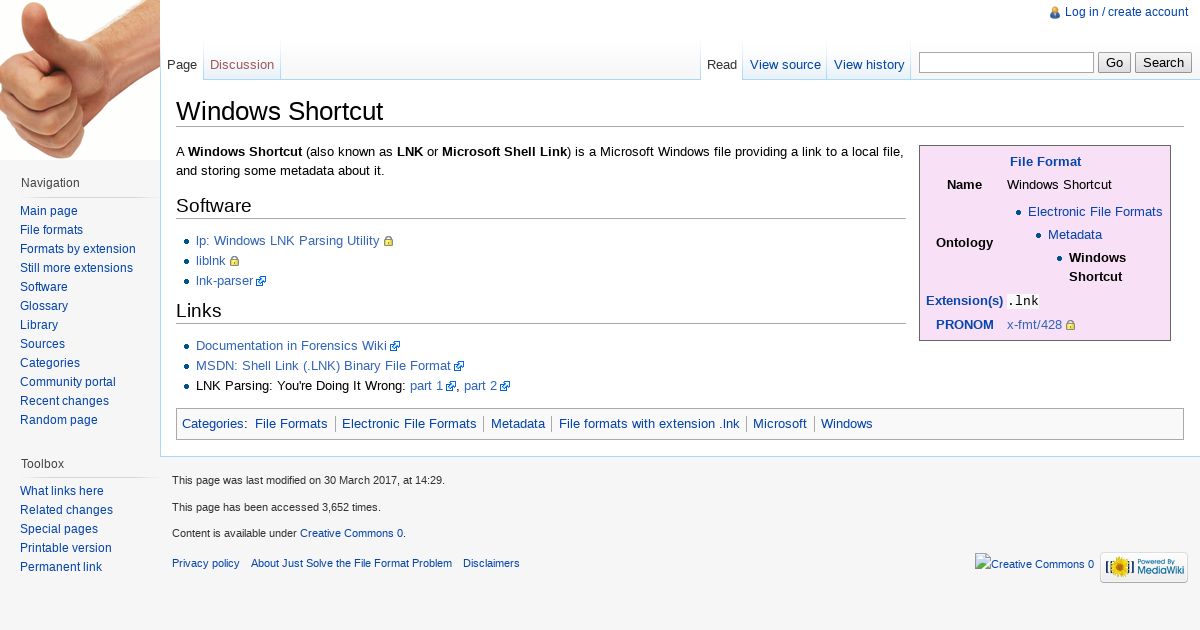
Task: Click the Powered by MediaWiki badge
Action: [x=1144, y=567]
